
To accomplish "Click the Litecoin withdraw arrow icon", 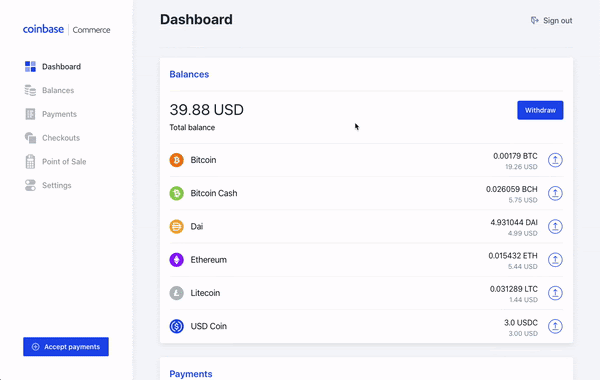I will pos(555,293).
